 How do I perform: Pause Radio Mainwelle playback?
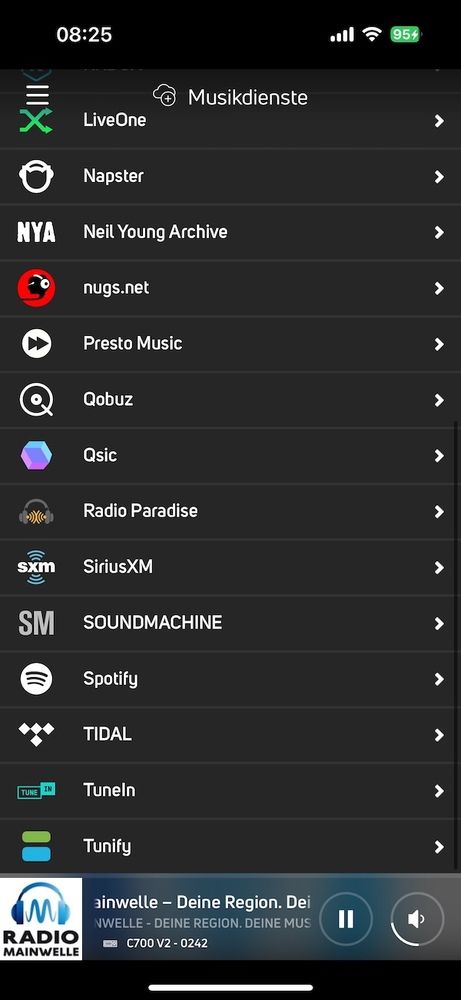346,919
